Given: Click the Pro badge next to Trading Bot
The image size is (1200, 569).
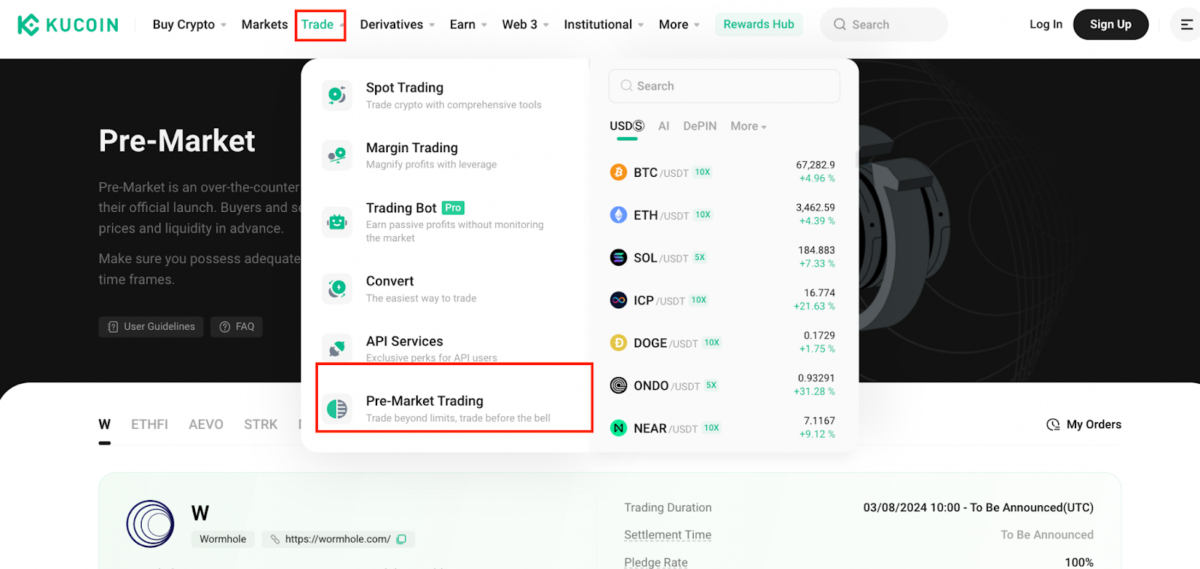Looking at the screenshot, I should point(453,208).
